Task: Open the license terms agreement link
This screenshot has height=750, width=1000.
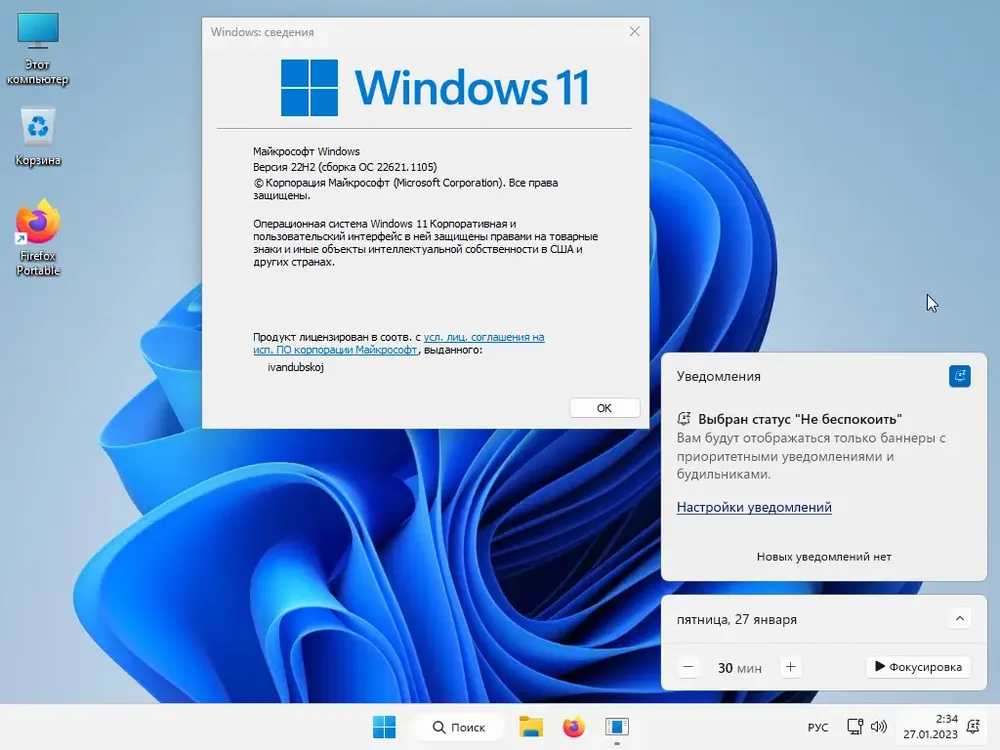Action: [x=484, y=338]
